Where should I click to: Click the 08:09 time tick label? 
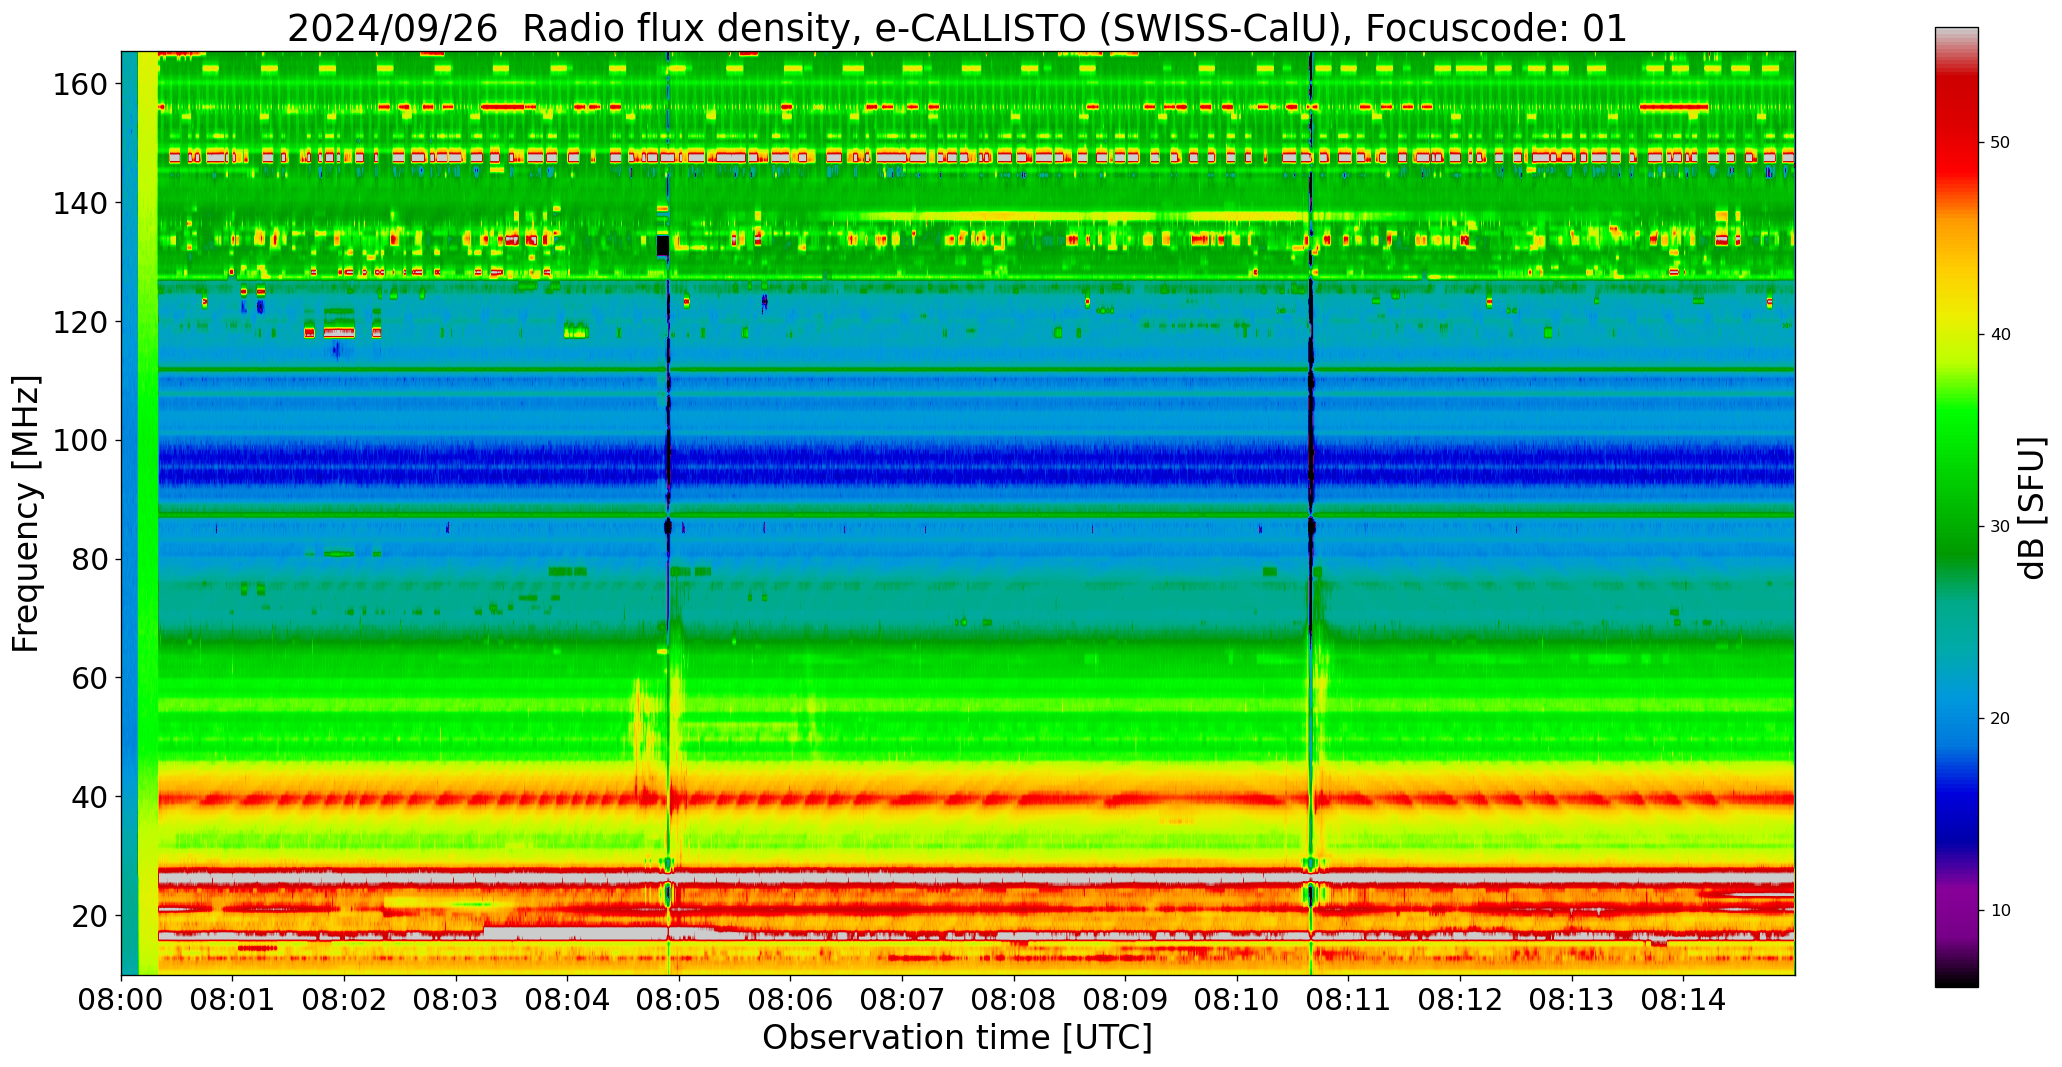[1125, 1001]
